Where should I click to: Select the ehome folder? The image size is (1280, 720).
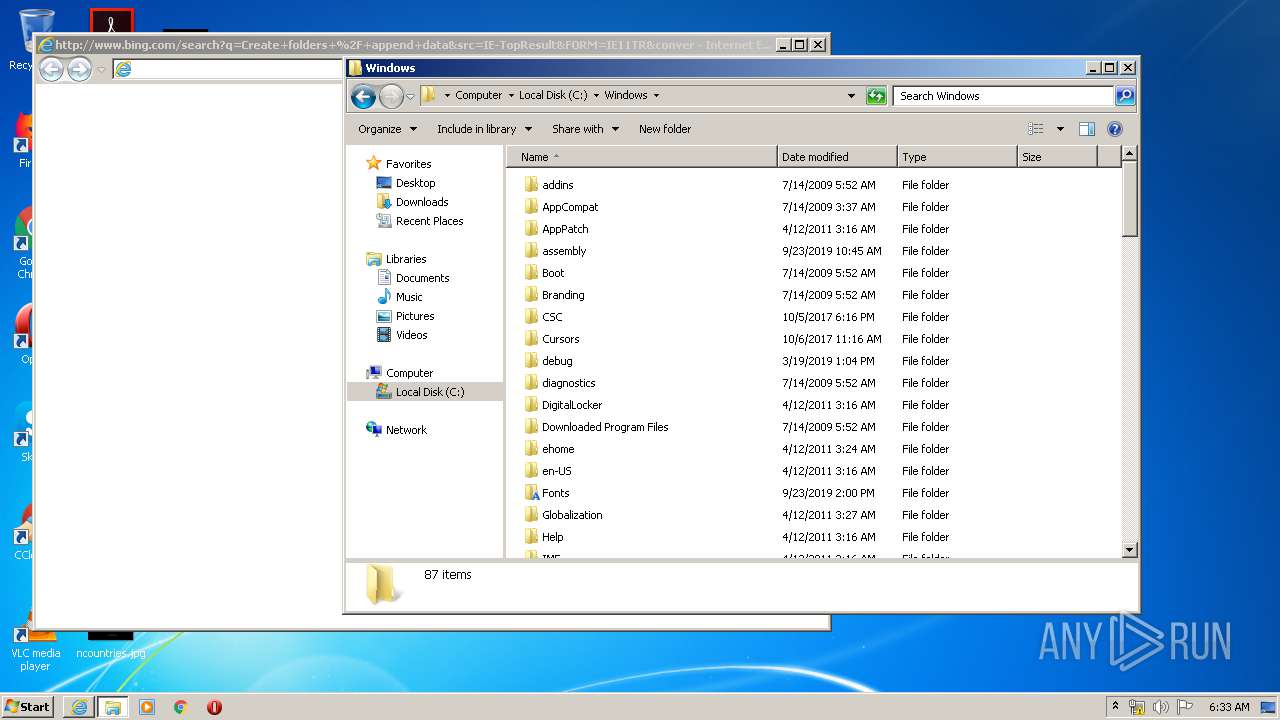click(558, 449)
